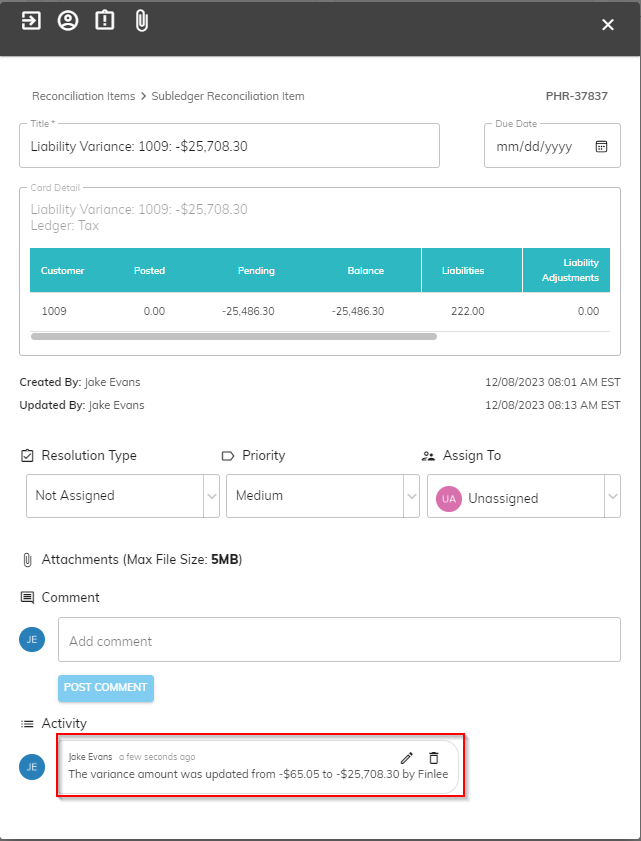Edit the activity entry with pencil icon
The height and width of the screenshot is (841, 641).
406,758
